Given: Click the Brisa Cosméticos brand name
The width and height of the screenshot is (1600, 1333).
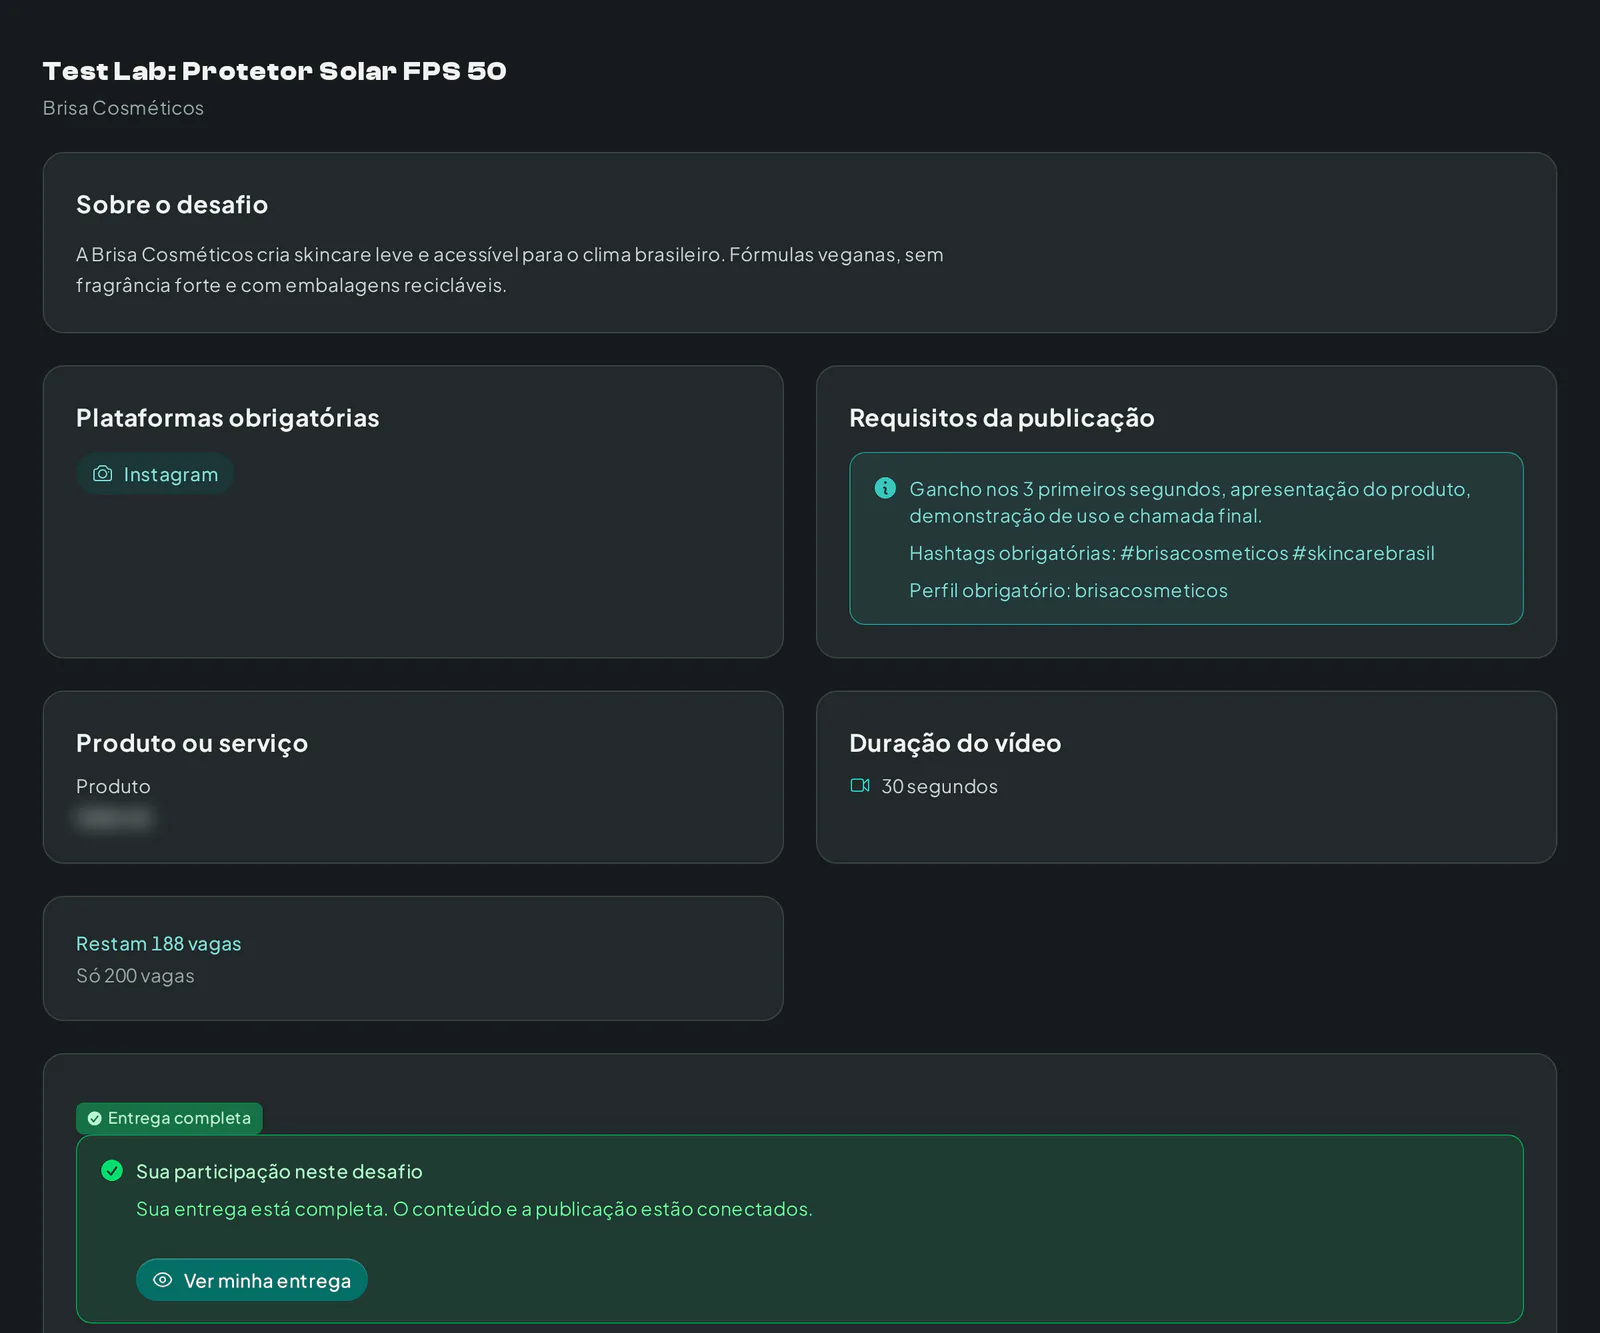Looking at the screenshot, I should [x=123, y=108].
